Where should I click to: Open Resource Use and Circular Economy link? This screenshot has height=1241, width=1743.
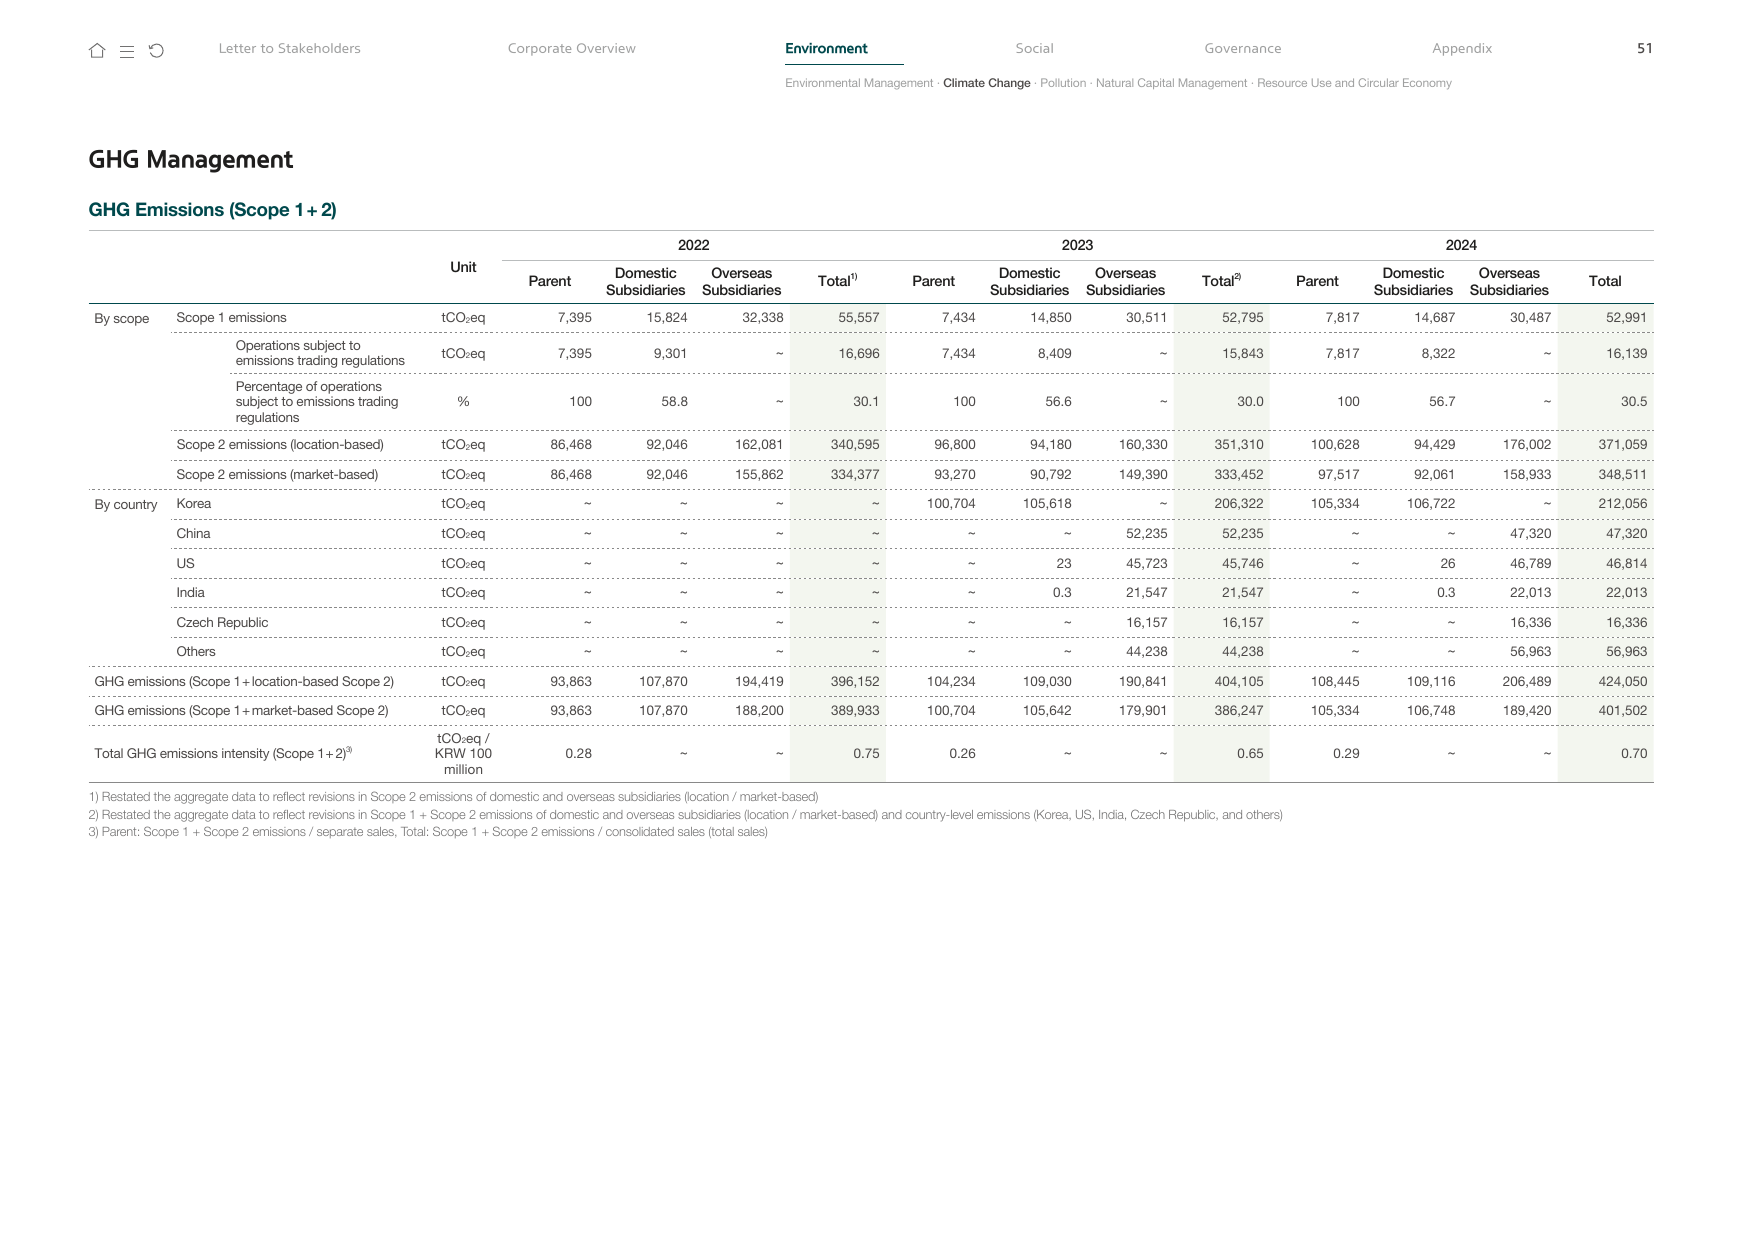[1354, 83]
